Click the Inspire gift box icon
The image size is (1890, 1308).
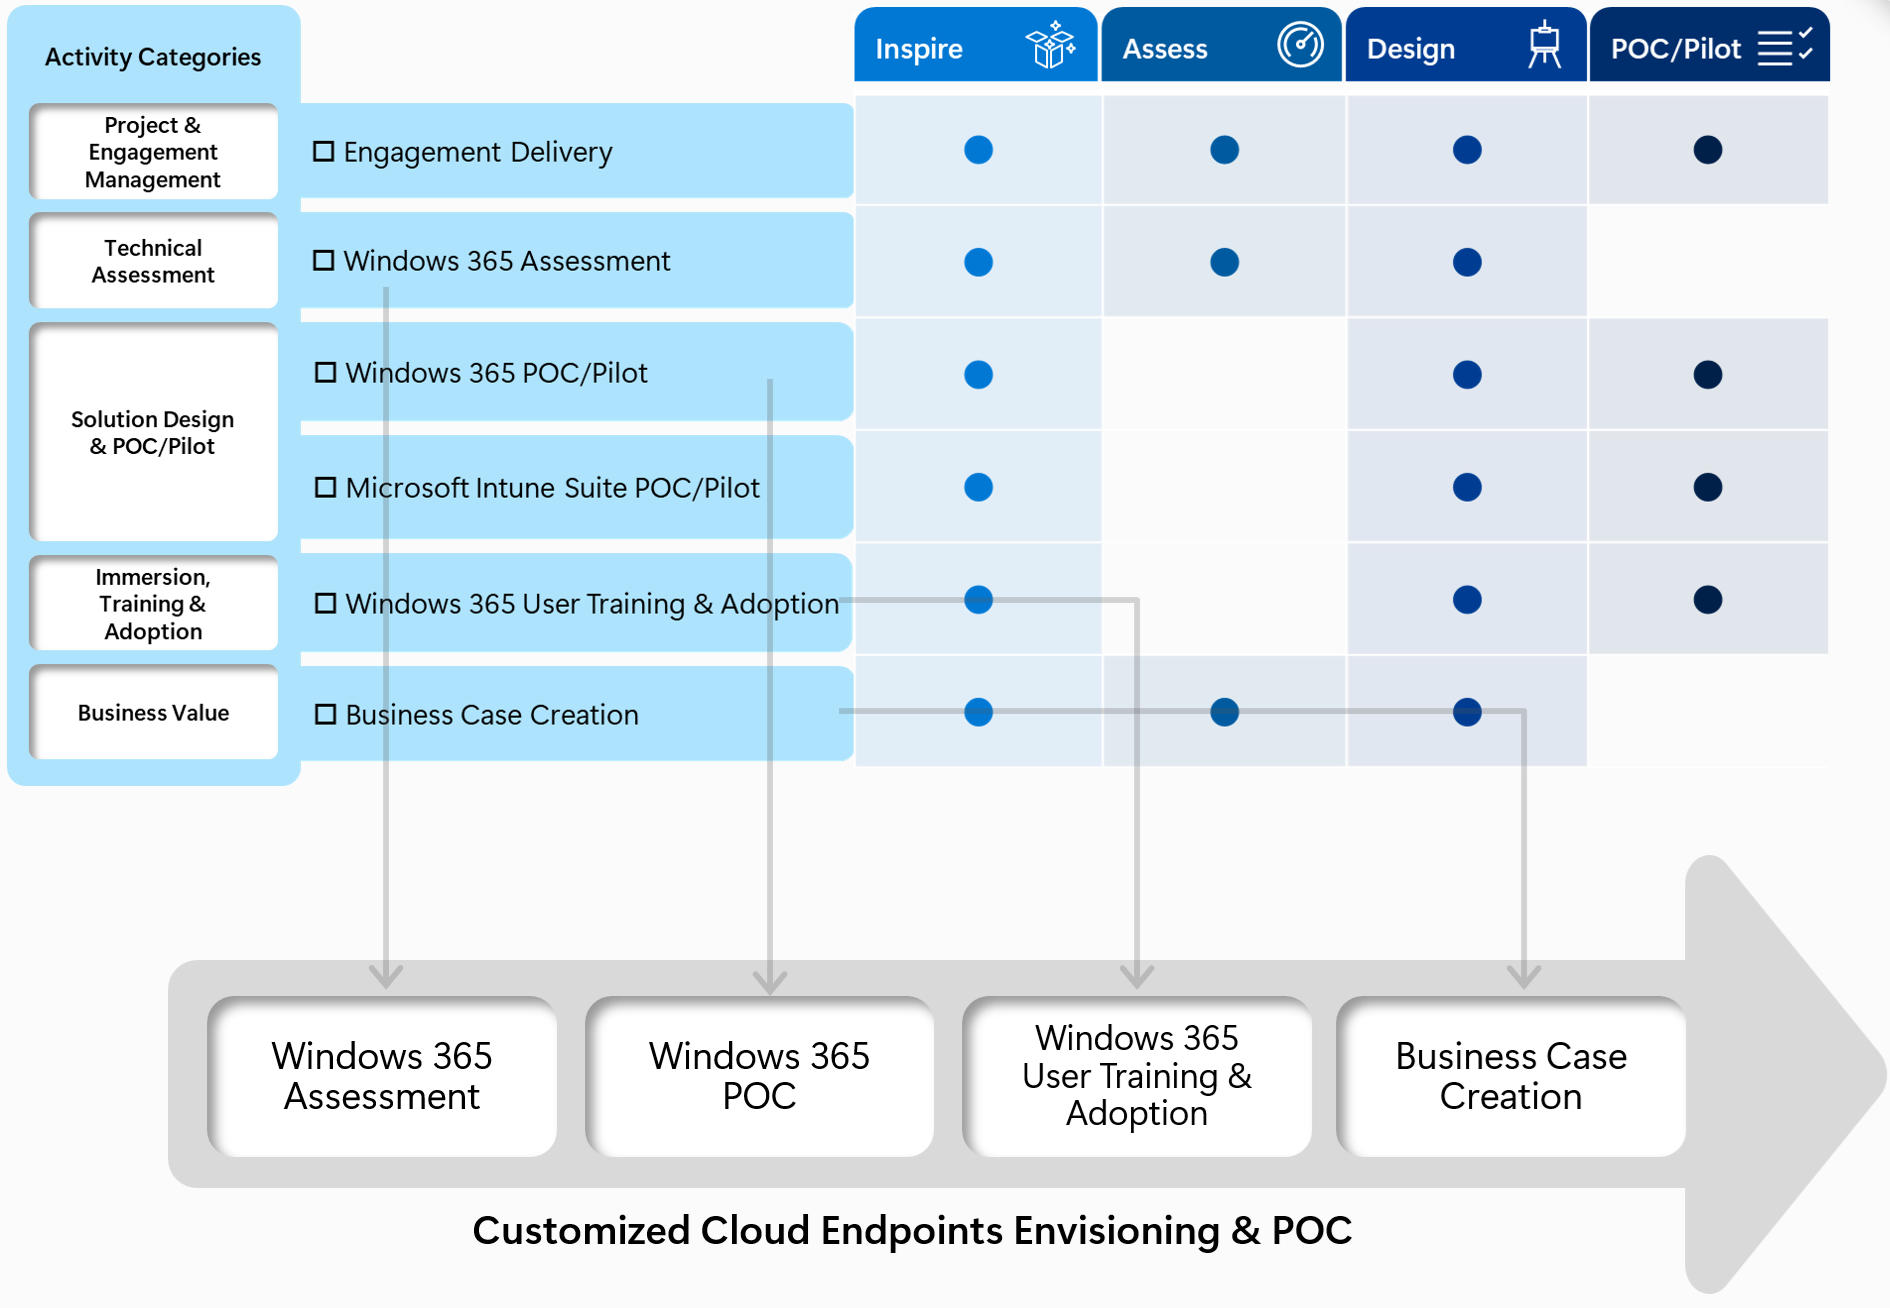1050,46
